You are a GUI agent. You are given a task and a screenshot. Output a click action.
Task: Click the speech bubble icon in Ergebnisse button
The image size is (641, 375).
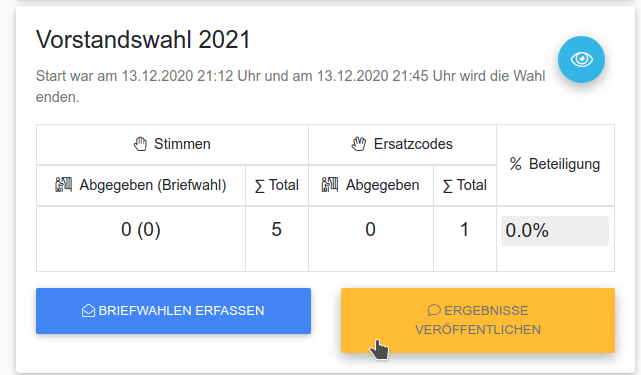point(434,310)
